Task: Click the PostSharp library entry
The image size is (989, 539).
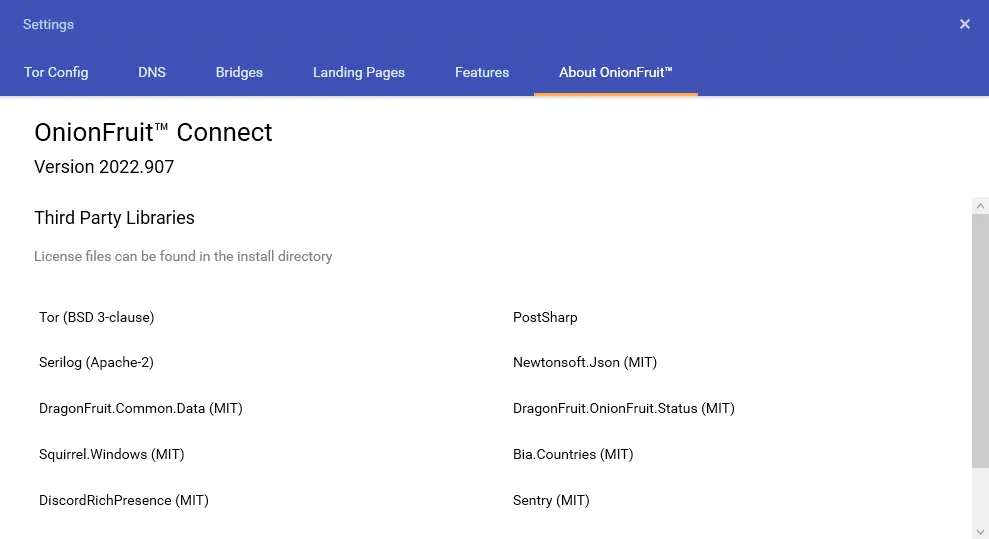Action: pyautogui.click(x=545, y=317)
